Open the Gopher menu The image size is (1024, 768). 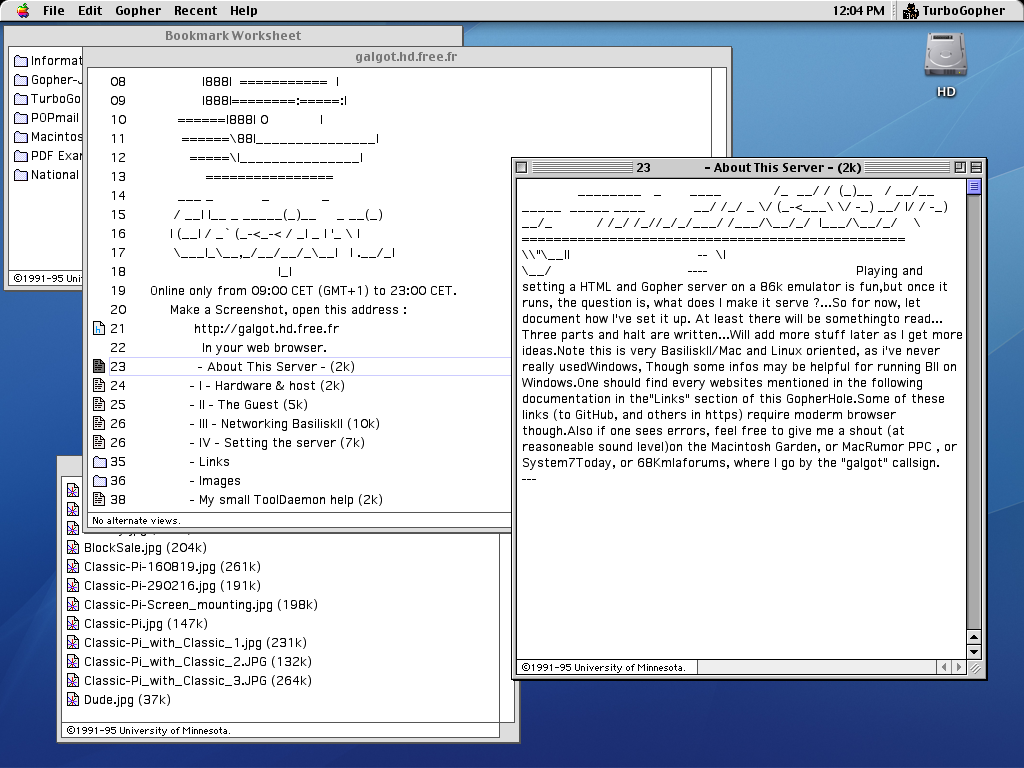(x=138, y=10)
